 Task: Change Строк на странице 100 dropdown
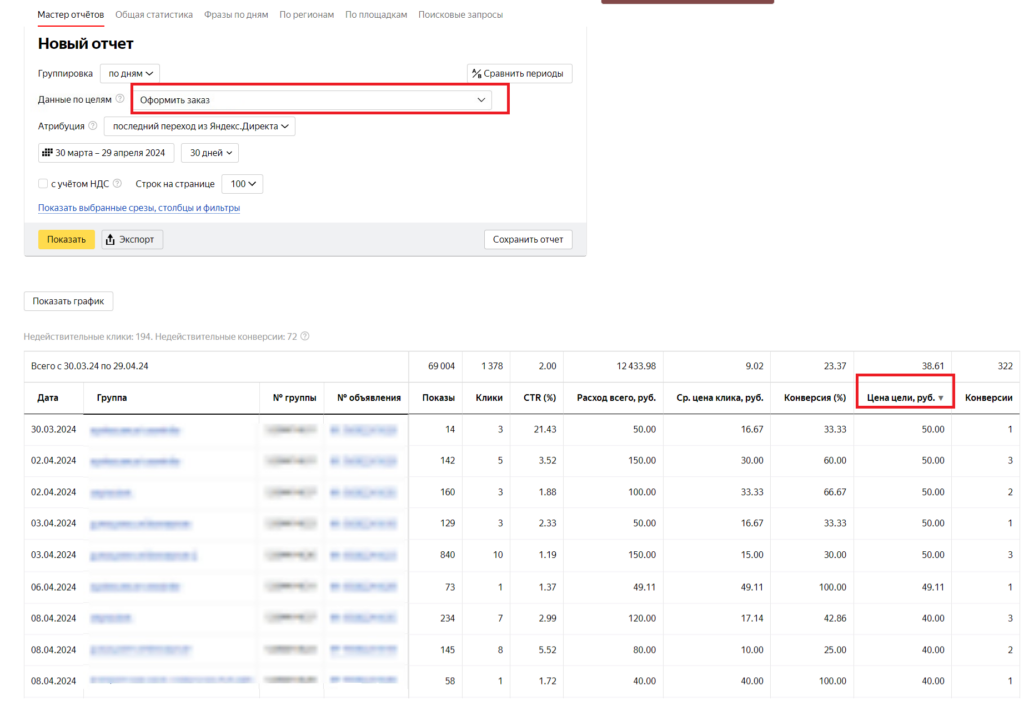click(242, 184)
